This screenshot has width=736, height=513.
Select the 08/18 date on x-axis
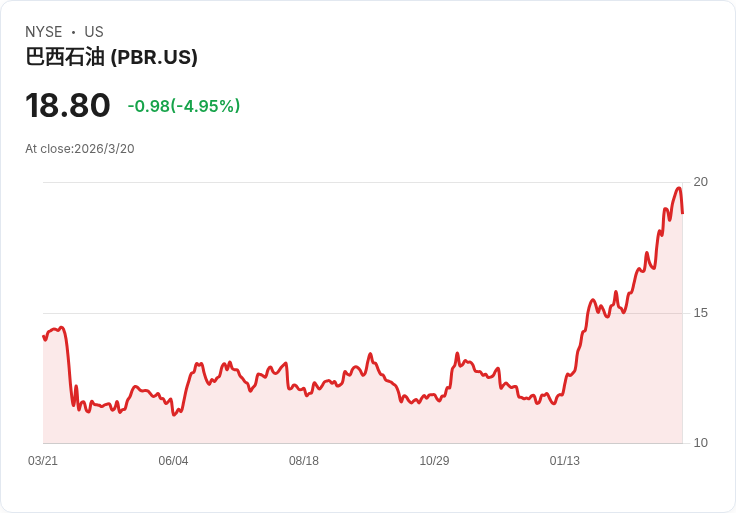click(304, 461)
